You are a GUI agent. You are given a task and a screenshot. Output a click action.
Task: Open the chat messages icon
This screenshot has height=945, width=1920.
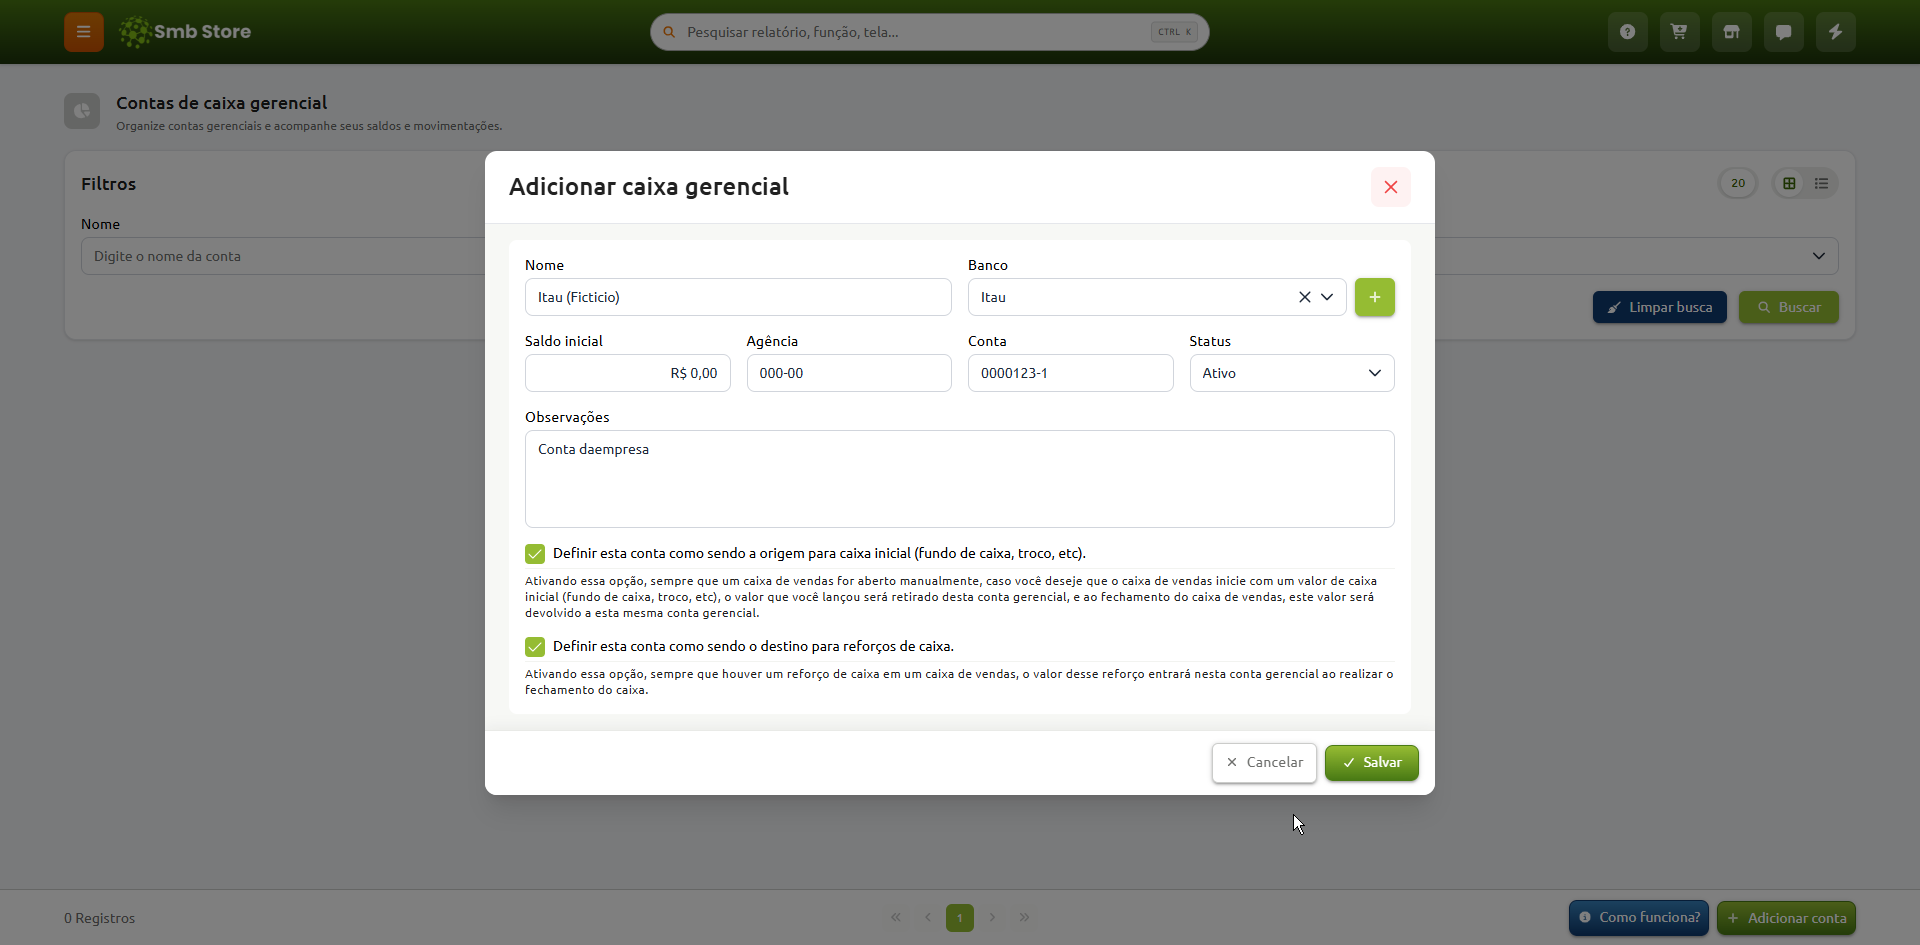1784,32
